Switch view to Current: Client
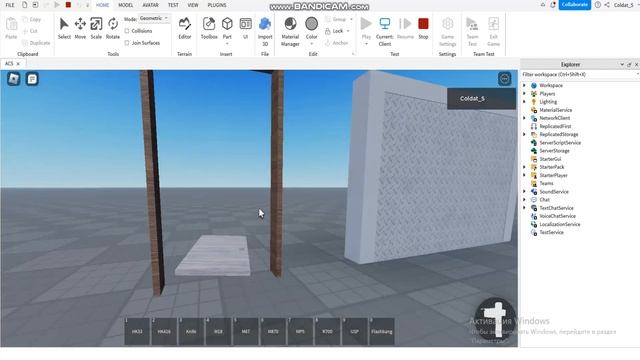 coord(384,31)
